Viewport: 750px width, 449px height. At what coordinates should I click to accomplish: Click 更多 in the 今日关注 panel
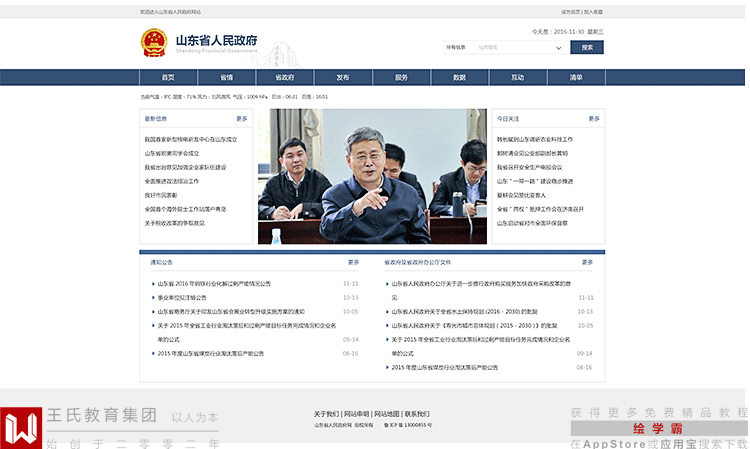click(x=594, y=119)
